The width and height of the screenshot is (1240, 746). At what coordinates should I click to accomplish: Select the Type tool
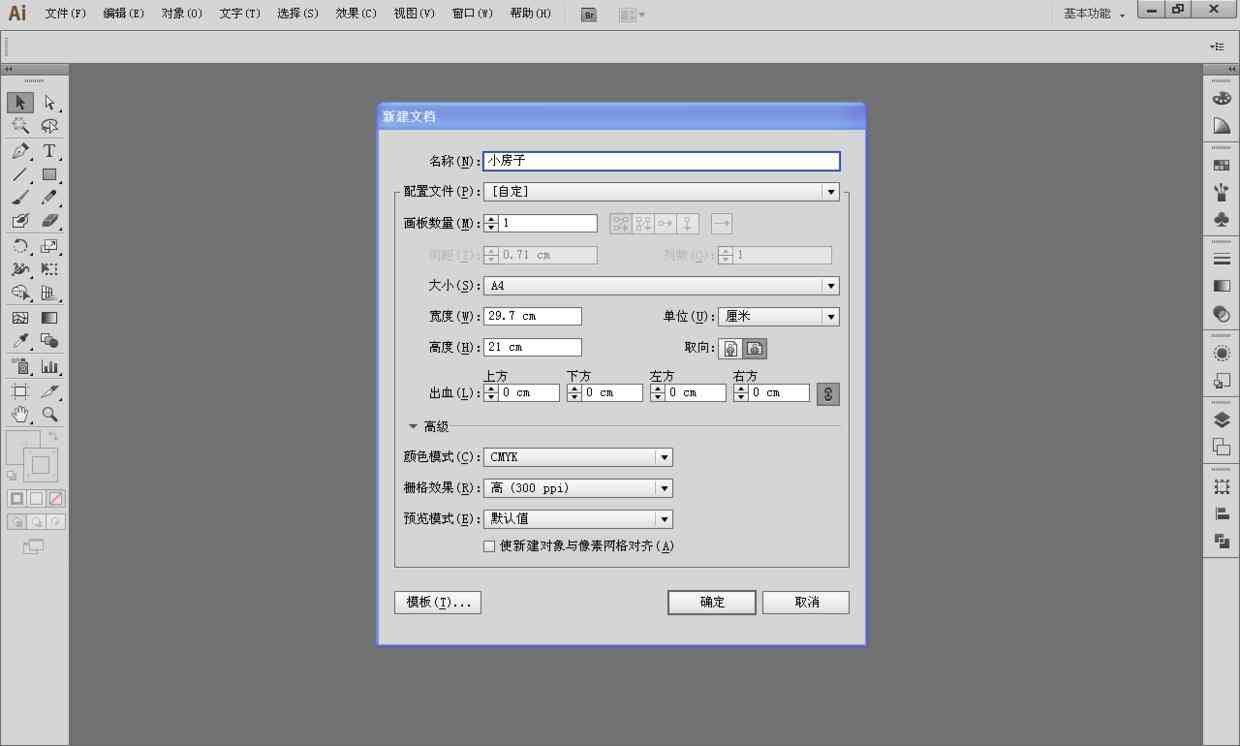point(50,151)
